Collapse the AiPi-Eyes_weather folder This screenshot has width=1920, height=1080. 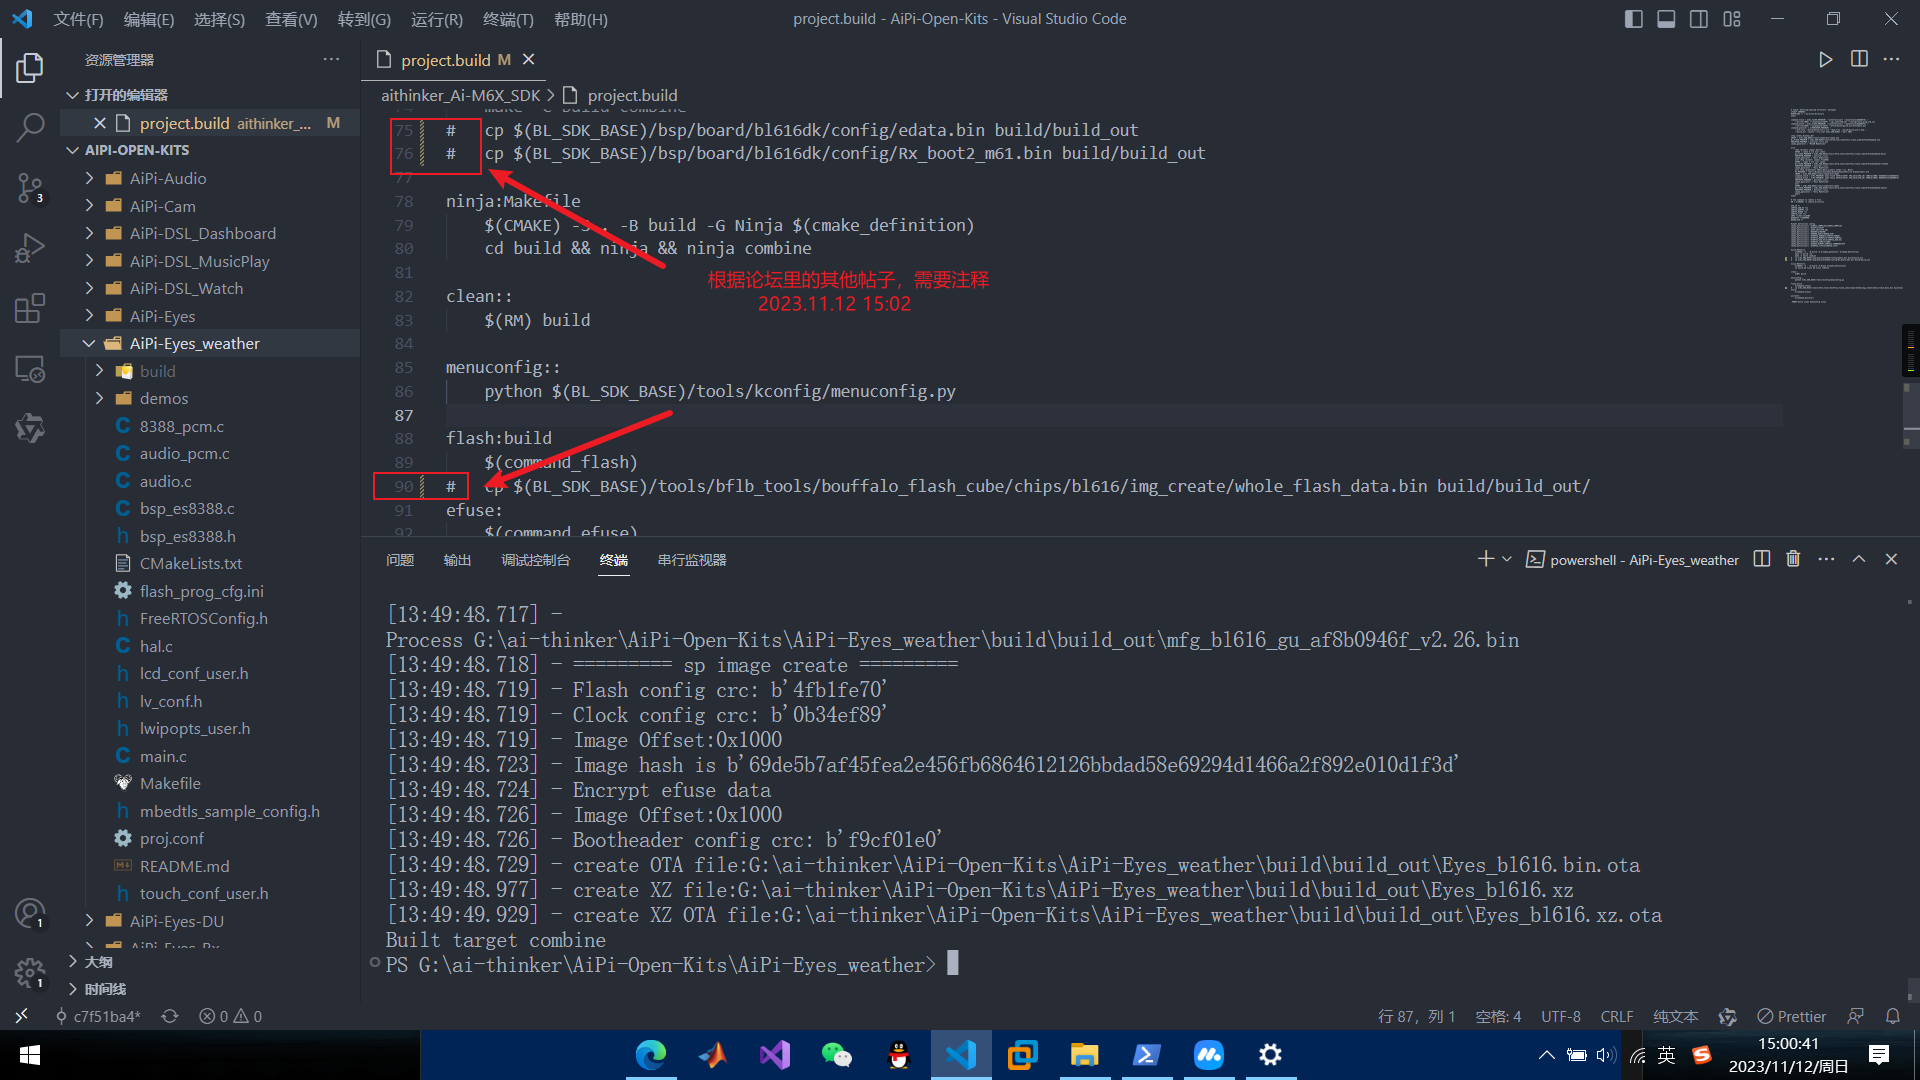coord(195,343)
